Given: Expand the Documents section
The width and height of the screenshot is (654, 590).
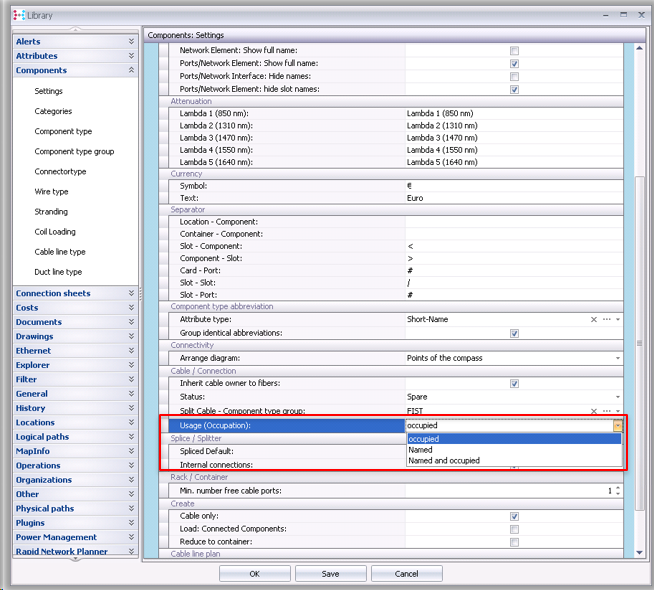Looking at the screenshot, I should [75, 322].
